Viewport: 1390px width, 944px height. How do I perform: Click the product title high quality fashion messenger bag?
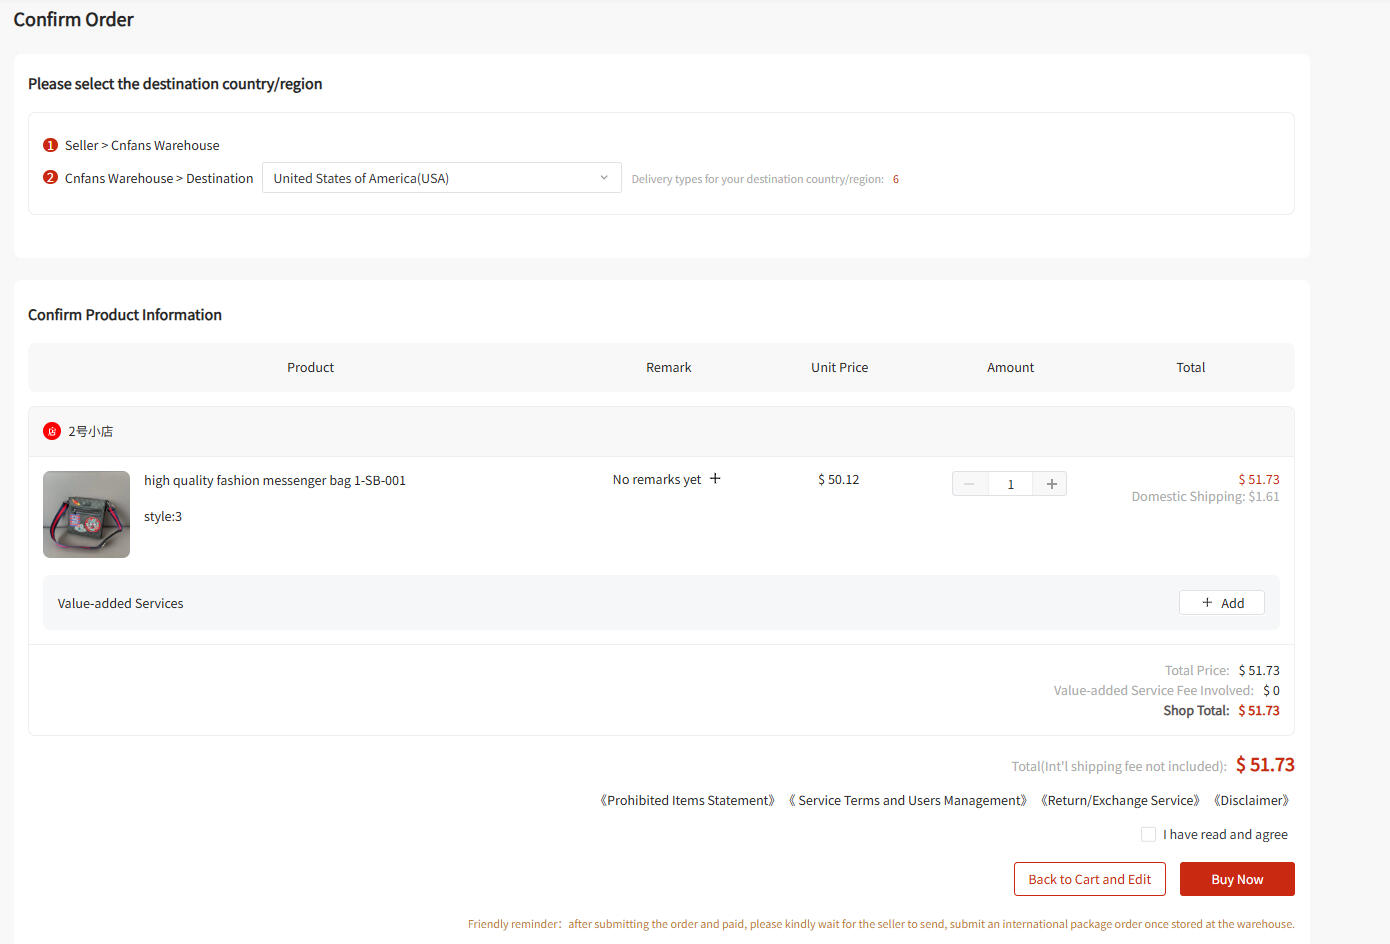click(x=275, y=480)
